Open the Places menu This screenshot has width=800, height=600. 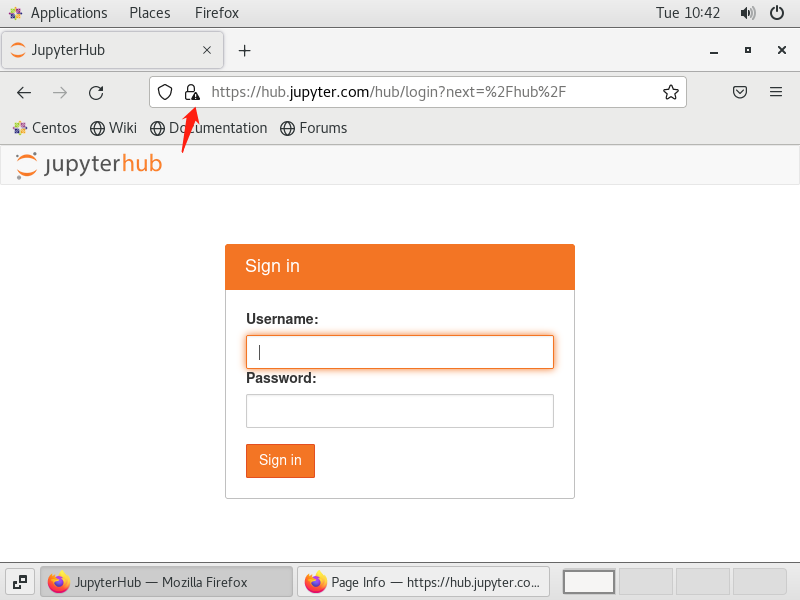(x=149, y=13)
